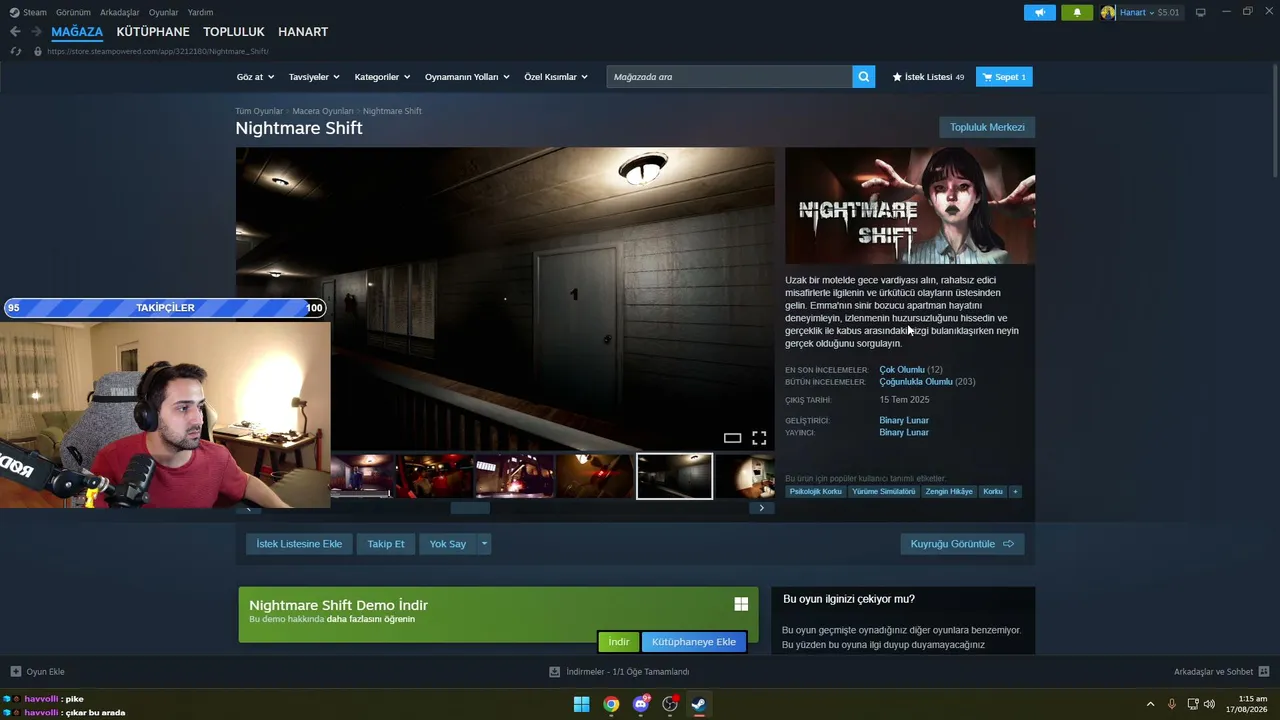Click the Hanart profile avatar

point(1108,12)
